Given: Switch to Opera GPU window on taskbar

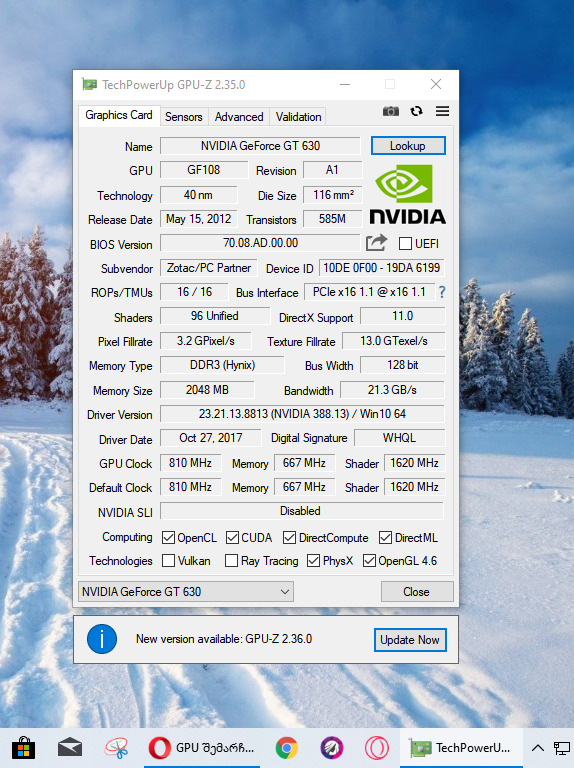Looking at the screenshot, I should pyautogui.click(x=202, y=747).
